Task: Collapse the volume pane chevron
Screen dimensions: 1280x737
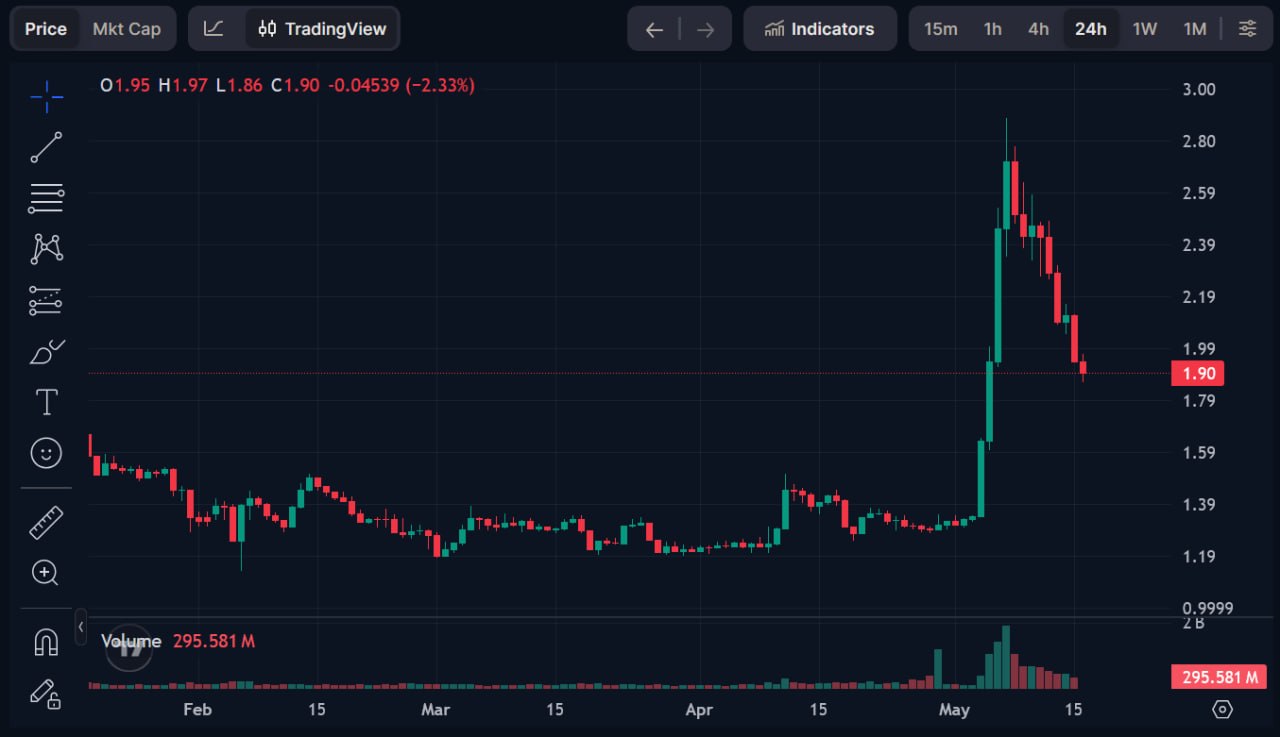Action: tap(81, 627)
